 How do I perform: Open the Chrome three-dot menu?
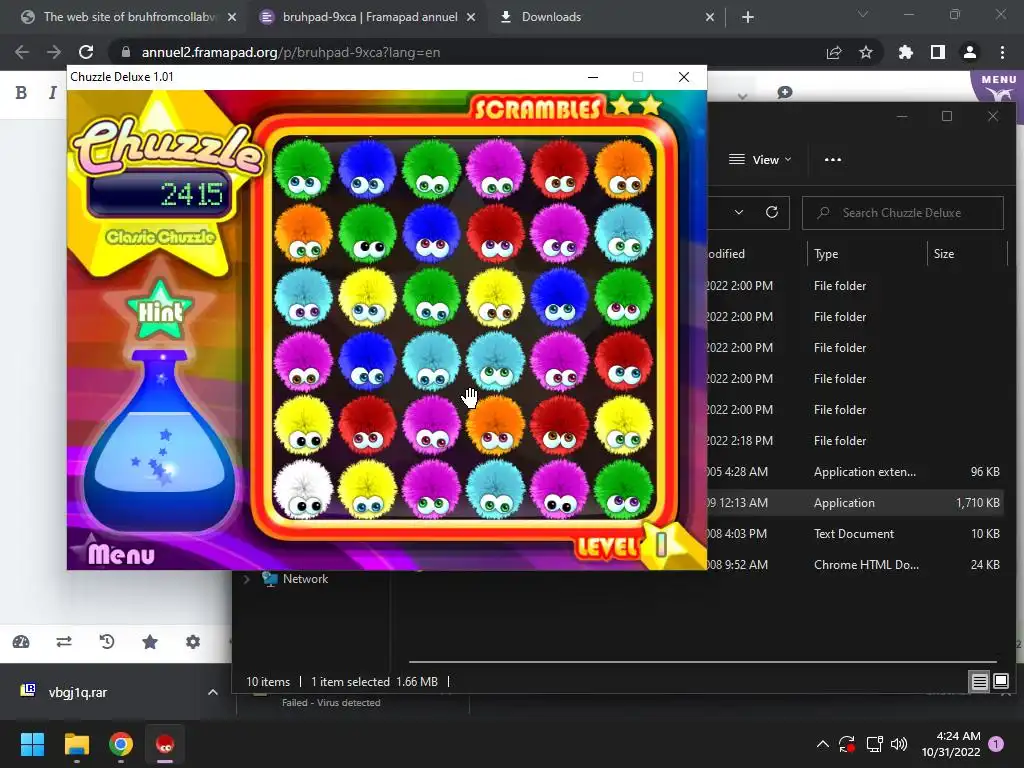point(1002,52)
